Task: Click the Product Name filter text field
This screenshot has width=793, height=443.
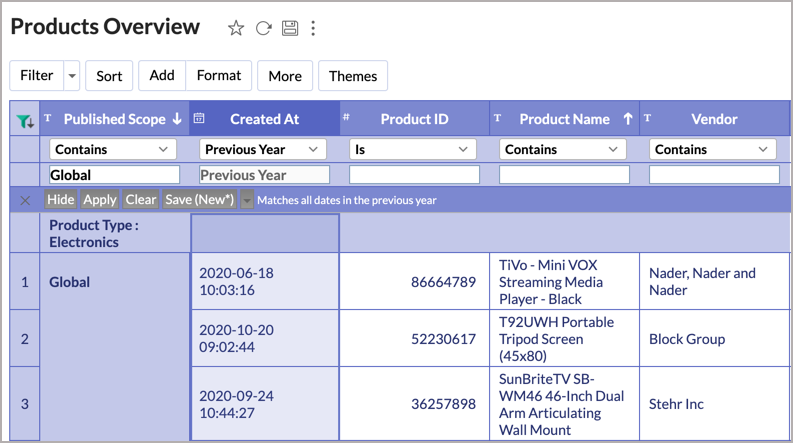Action: click(x=564, y=175)
